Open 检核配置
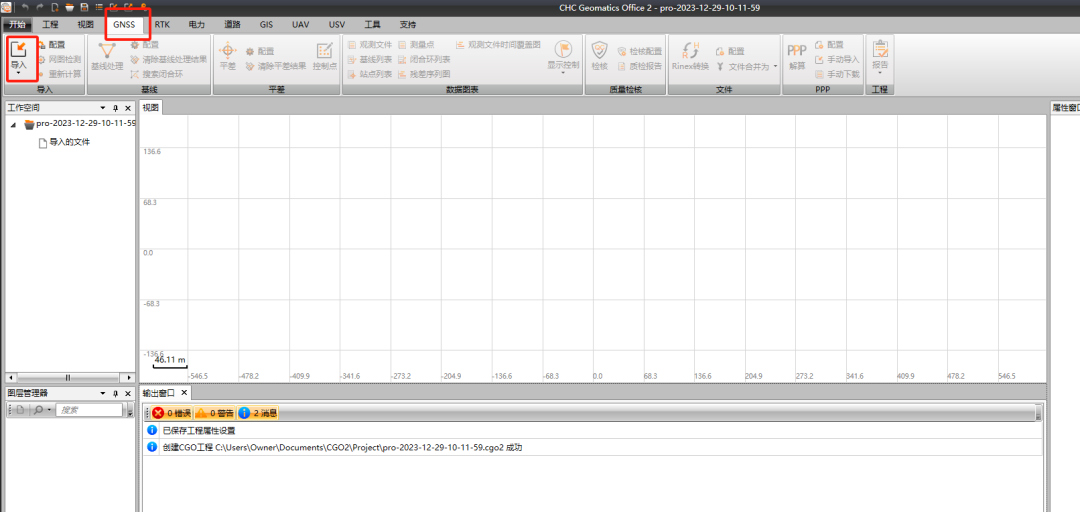Screen dimensions: 1080x512 pos(640,51)
